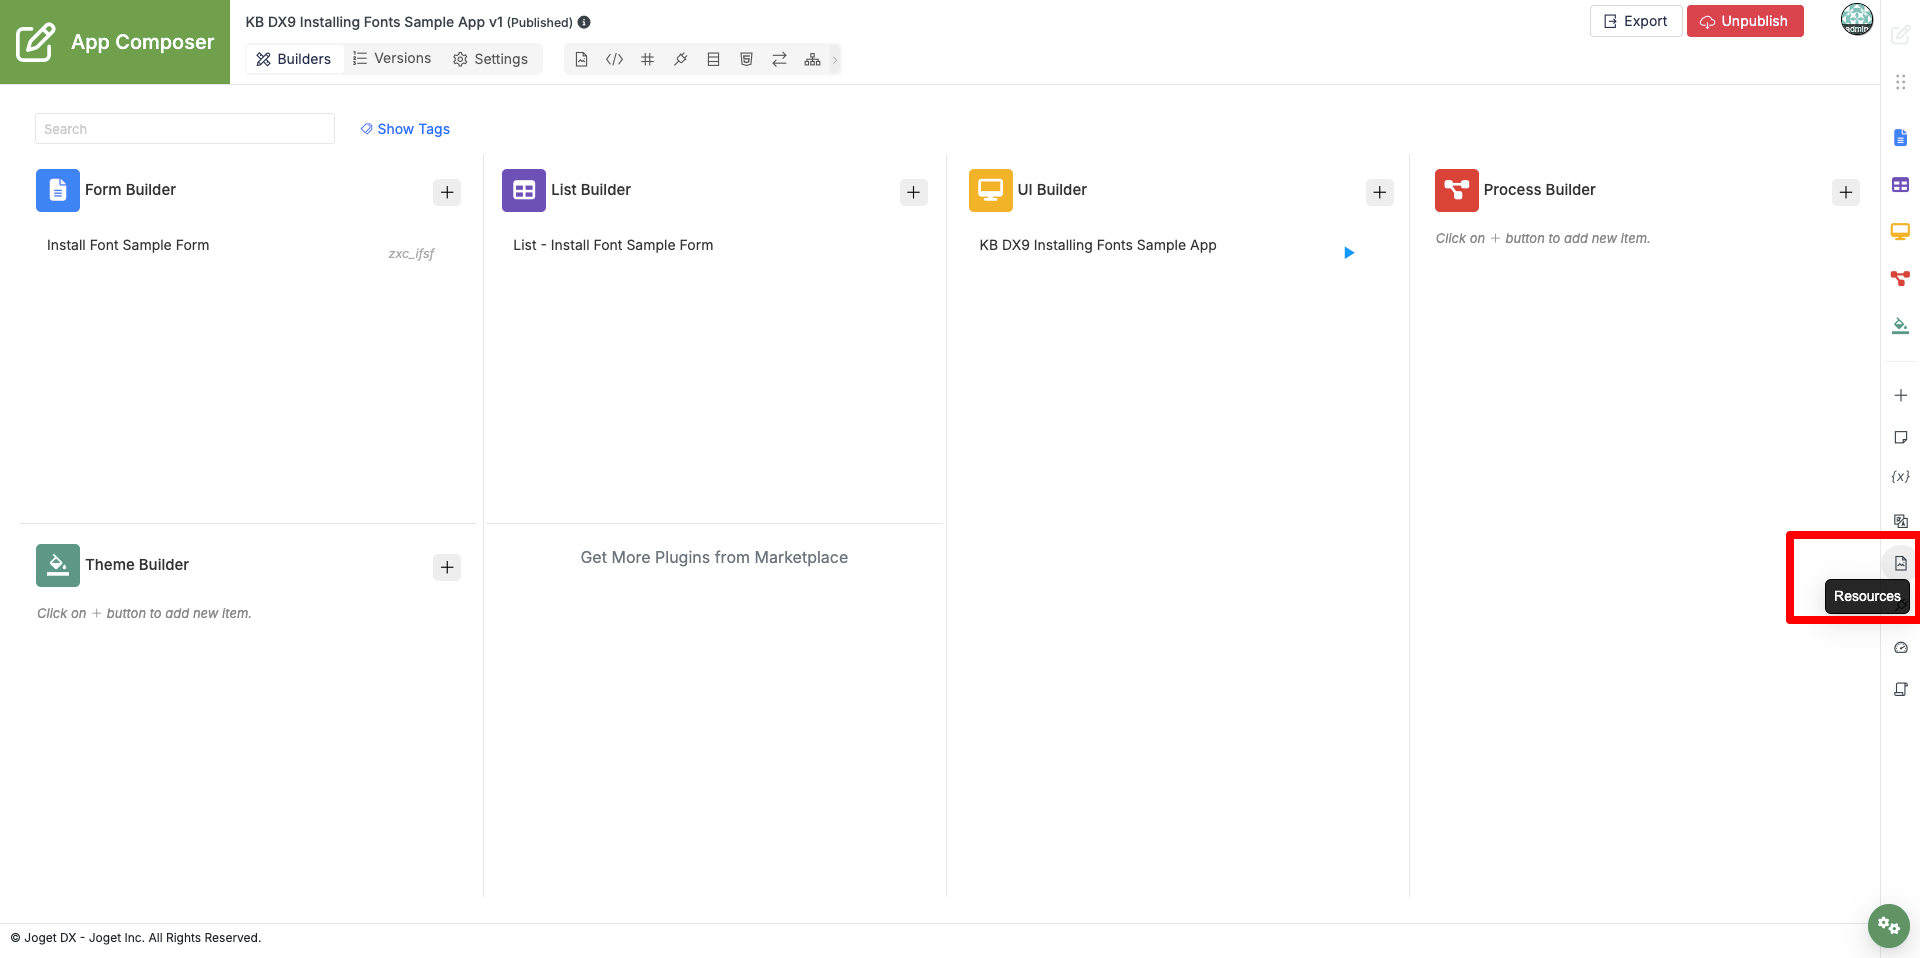Screen dimensions: 1920x958
Task: Focus the Search input field
Action: click(185, 129)
